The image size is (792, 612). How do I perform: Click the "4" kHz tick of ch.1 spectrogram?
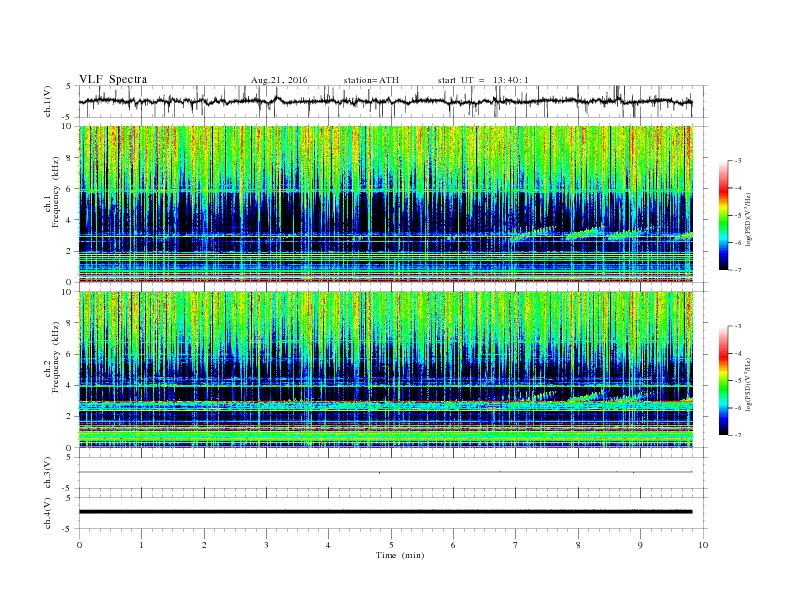pyautogui.click(x=70, y=220)
